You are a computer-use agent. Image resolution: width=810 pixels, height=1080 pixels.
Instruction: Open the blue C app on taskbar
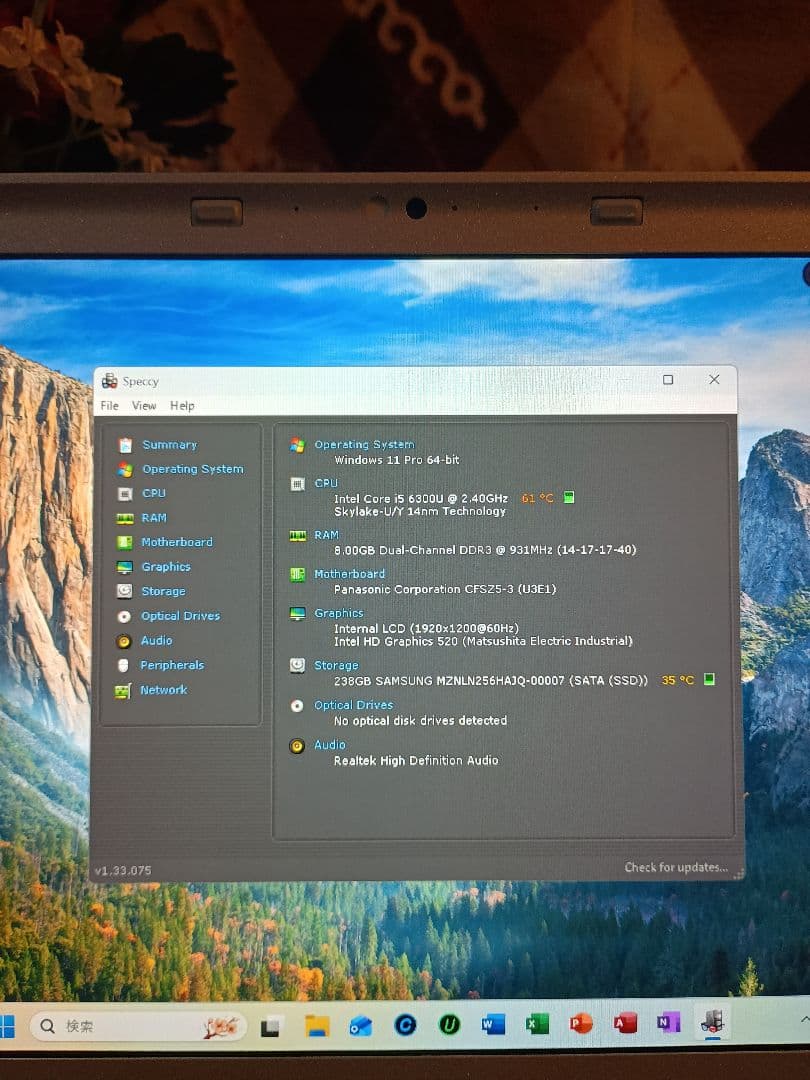point(405,1026)
